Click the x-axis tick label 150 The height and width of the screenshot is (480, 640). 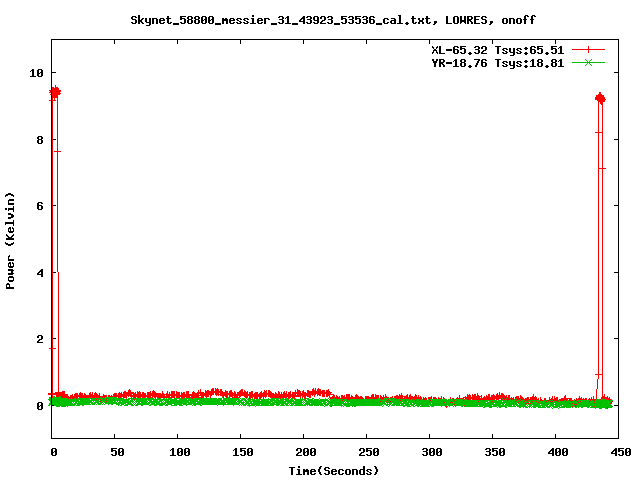(243, 452)
